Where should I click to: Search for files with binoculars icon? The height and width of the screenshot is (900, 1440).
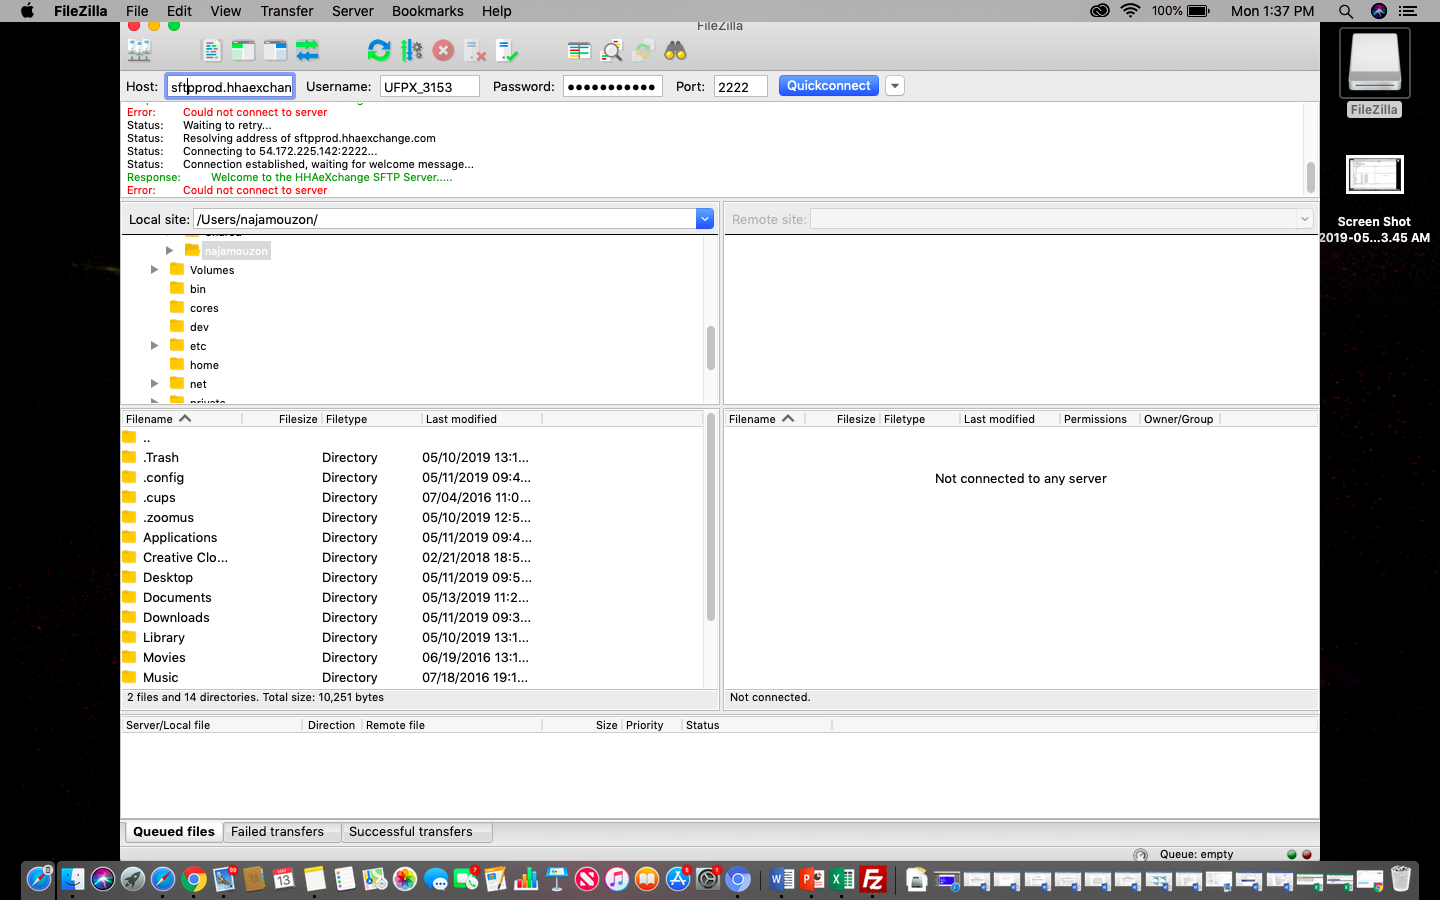click(x=675, y=50)
